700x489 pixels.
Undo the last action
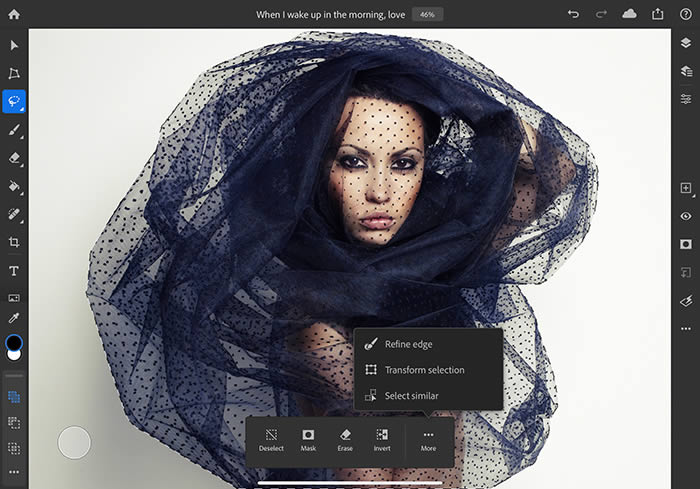[x=573, y=15]
